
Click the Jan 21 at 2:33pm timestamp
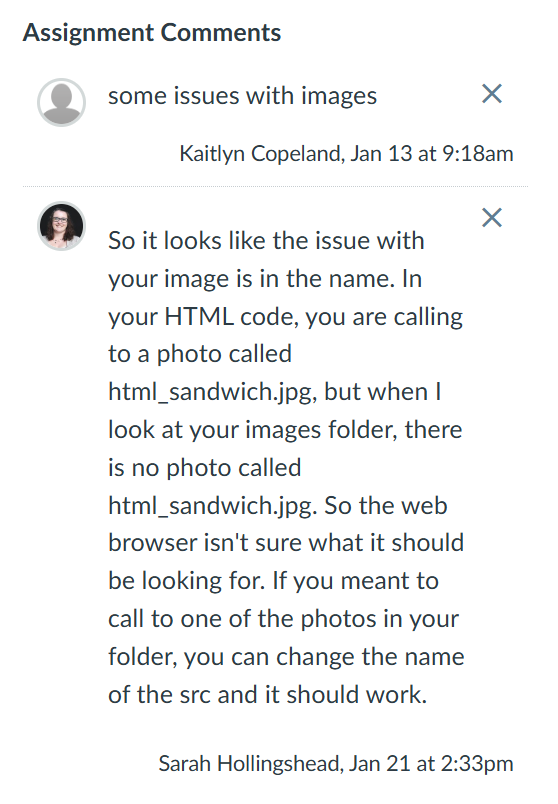click(x=431, y=763)
